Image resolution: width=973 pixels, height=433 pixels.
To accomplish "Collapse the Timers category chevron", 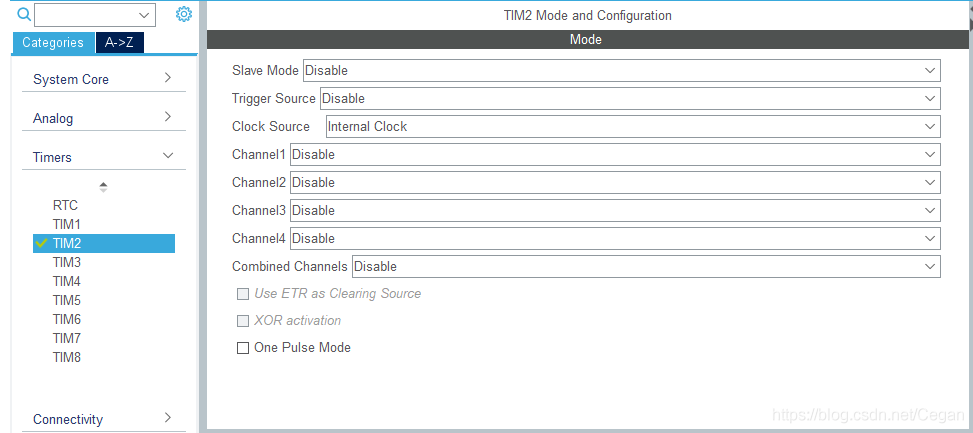I will tap(168, 156).
